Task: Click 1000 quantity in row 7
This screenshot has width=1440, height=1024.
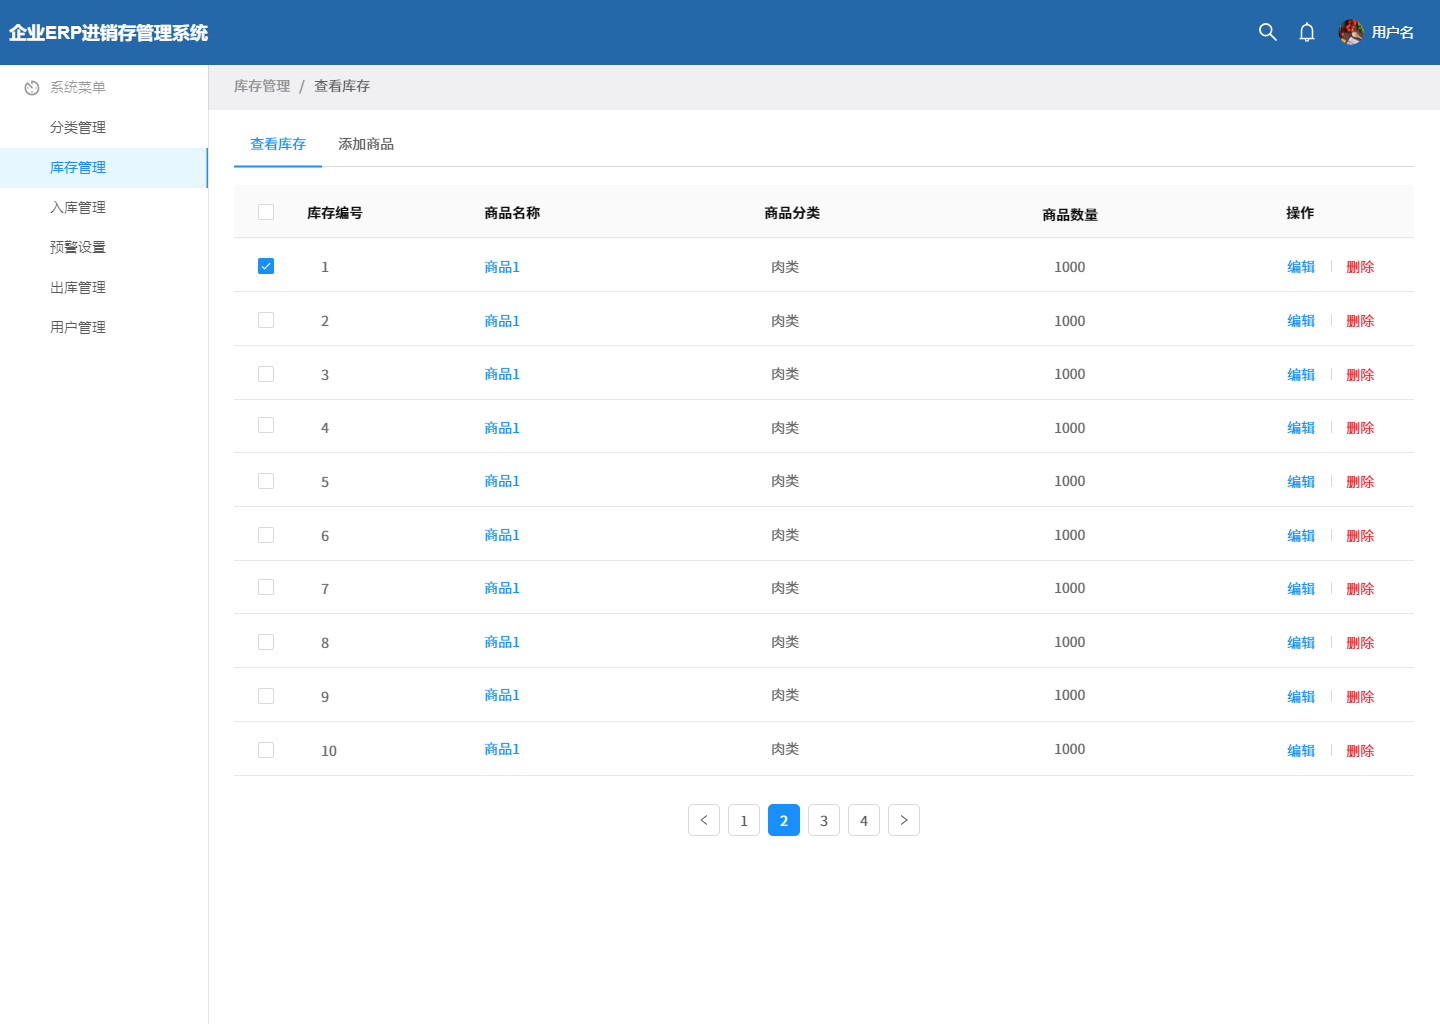Action: (1070, 588)
